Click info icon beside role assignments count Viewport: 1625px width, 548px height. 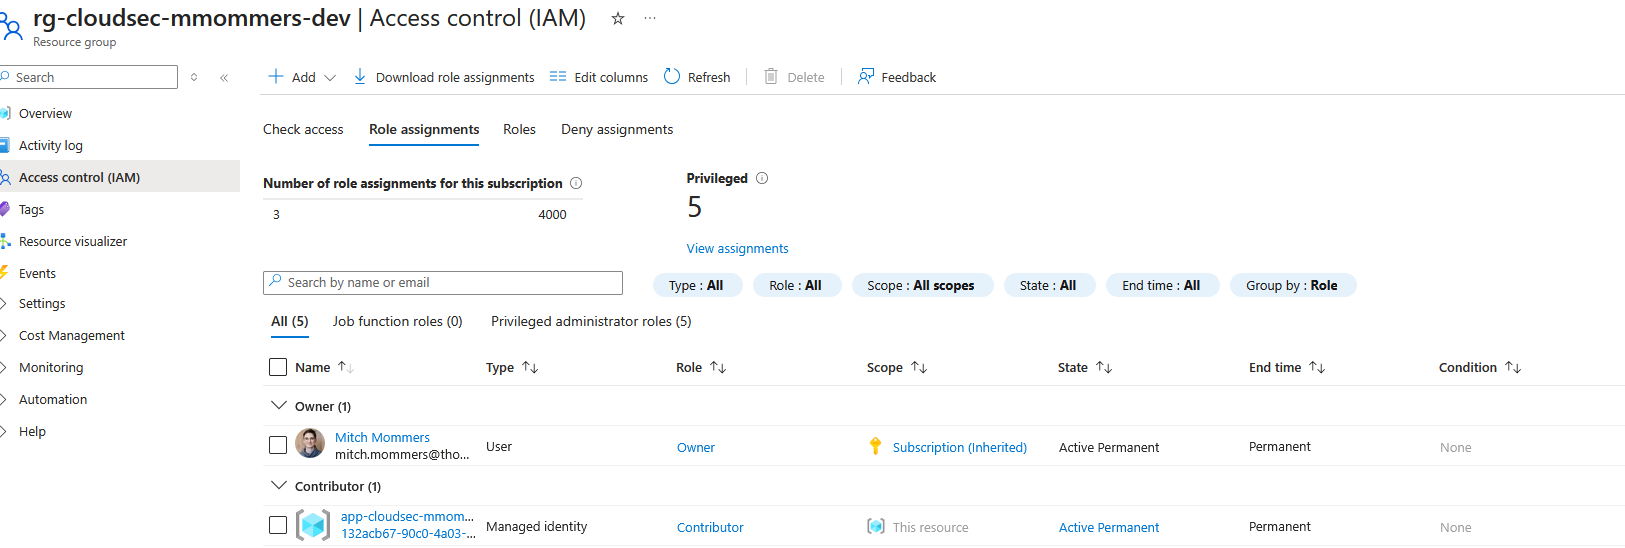(576, 183)
